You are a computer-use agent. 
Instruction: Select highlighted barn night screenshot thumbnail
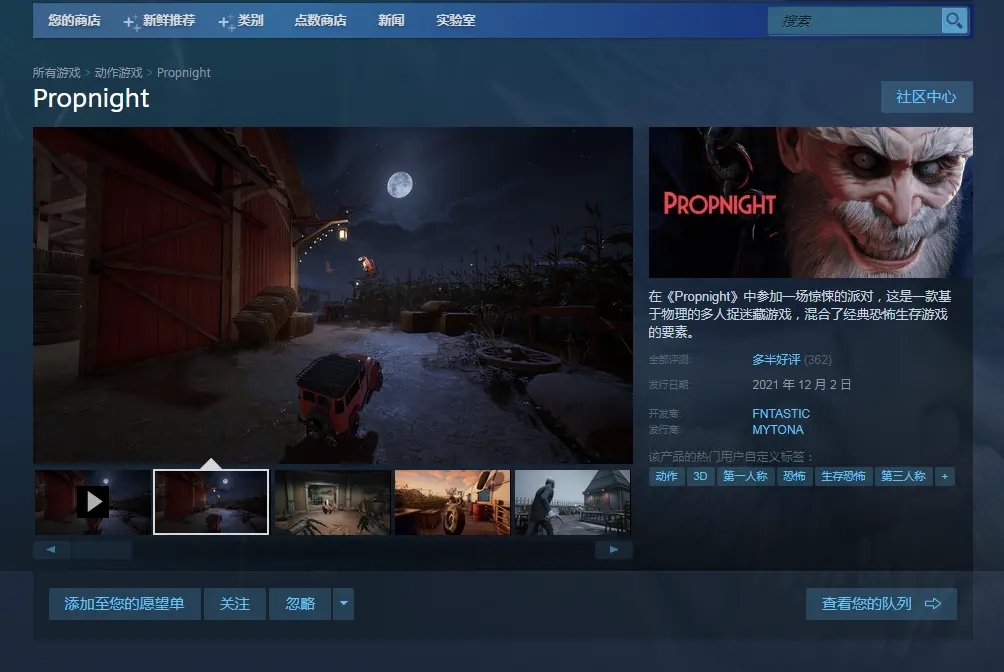point(211,502)
